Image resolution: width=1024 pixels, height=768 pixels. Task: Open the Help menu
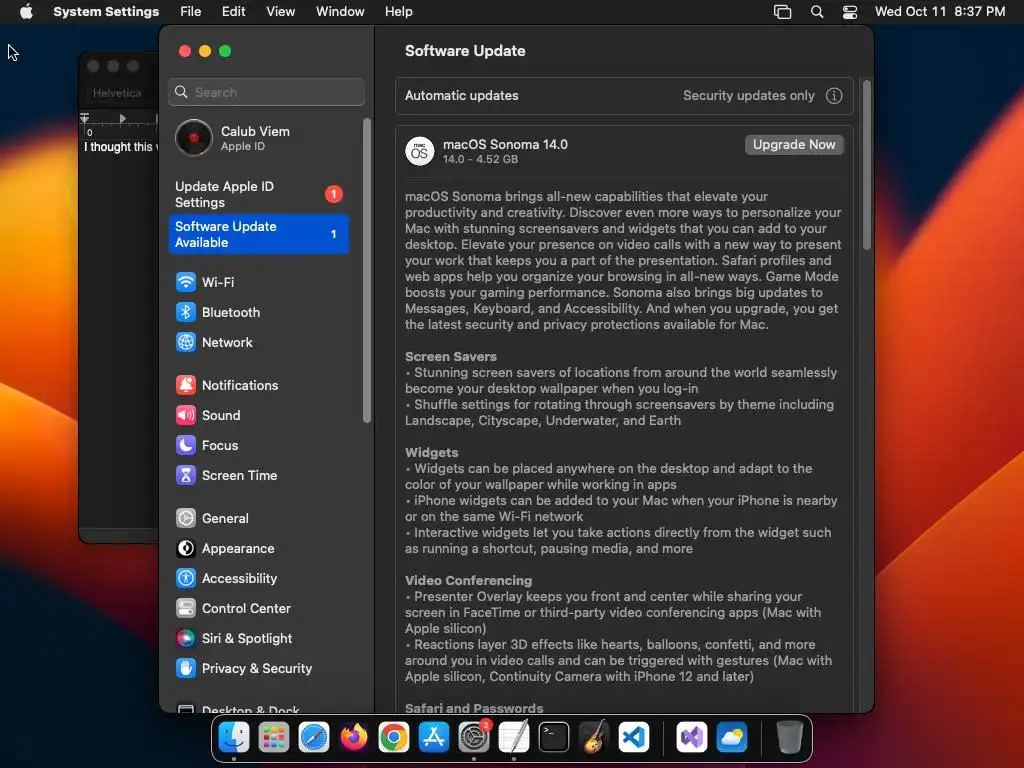tap(398, 12)
